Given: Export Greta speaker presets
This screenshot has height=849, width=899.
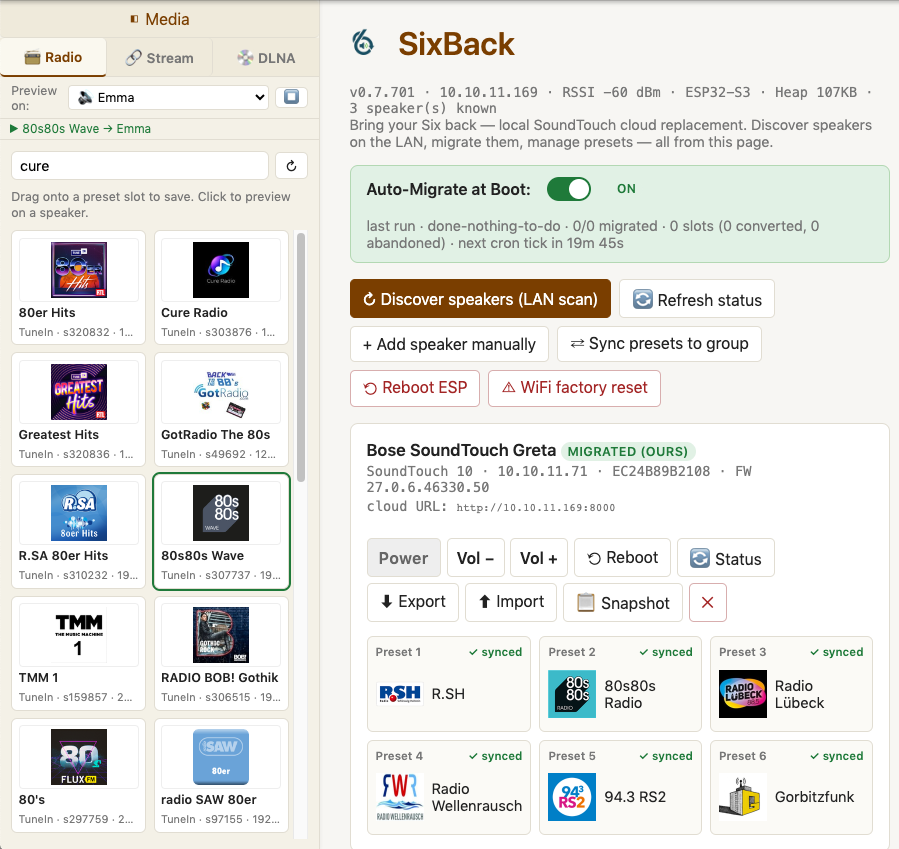Looking at the screenshot, I should tap(413, 602).
